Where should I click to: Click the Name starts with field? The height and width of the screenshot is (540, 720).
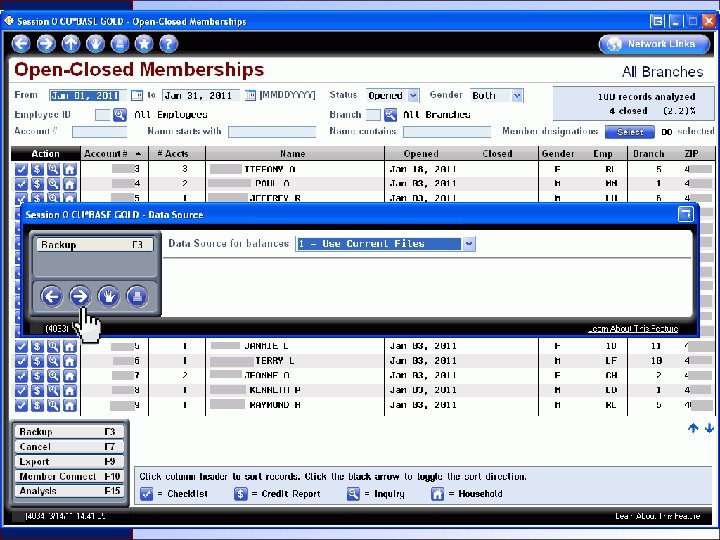click(272, 132)
